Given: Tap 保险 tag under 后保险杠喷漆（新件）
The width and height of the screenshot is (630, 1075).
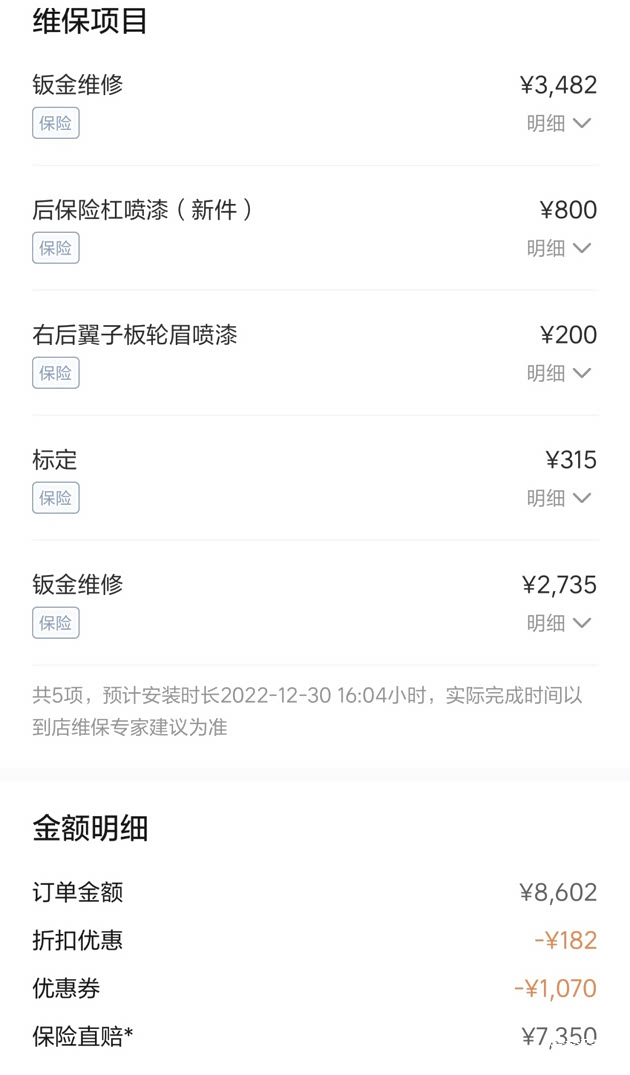Looking at the screenshot, I should click(x=56, y=248).
